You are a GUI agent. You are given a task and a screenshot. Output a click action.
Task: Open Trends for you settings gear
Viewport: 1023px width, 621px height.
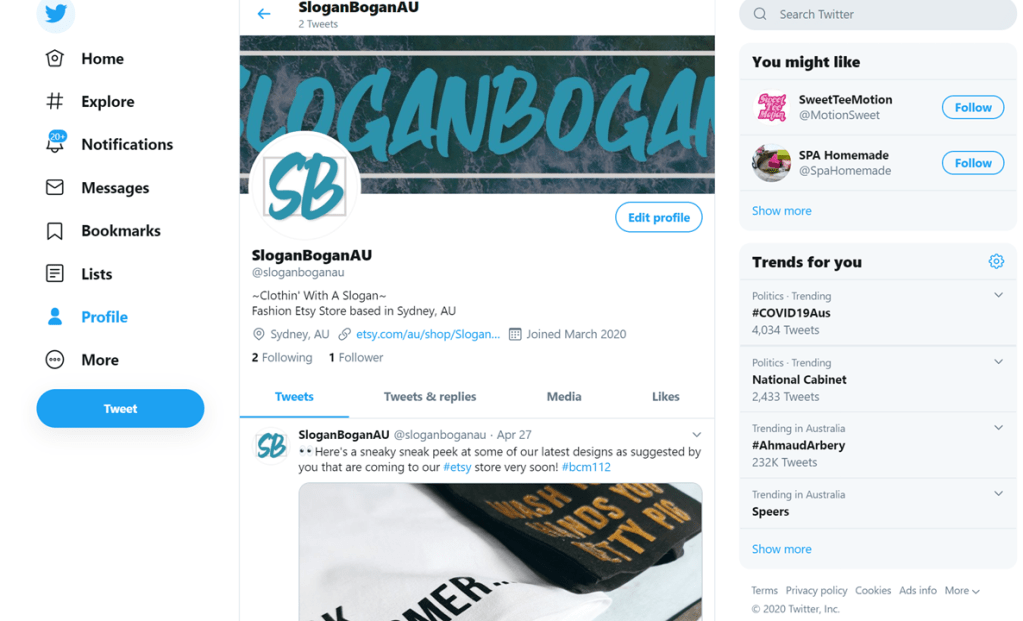click(996, 262)
